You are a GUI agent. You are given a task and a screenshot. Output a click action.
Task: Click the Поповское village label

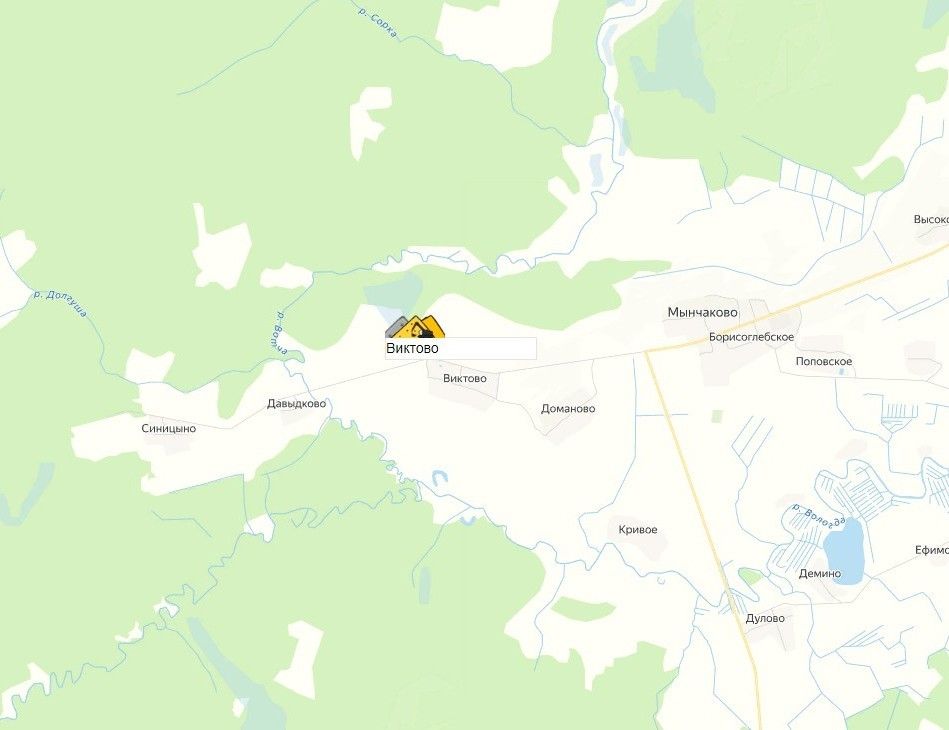(824, 361)
